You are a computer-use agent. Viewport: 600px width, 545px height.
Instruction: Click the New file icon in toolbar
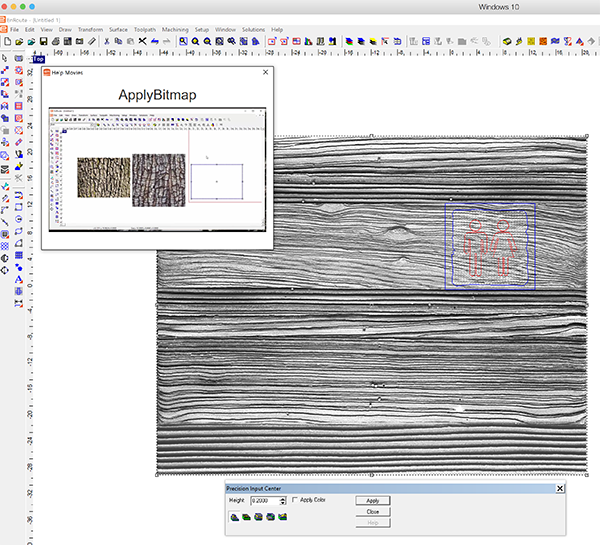click(x=6, y=42)
